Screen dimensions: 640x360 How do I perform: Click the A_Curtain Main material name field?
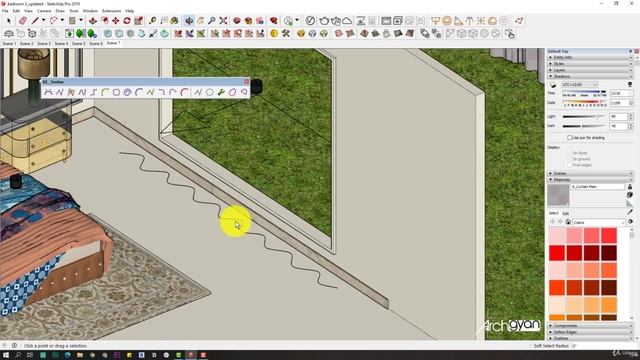598,187
